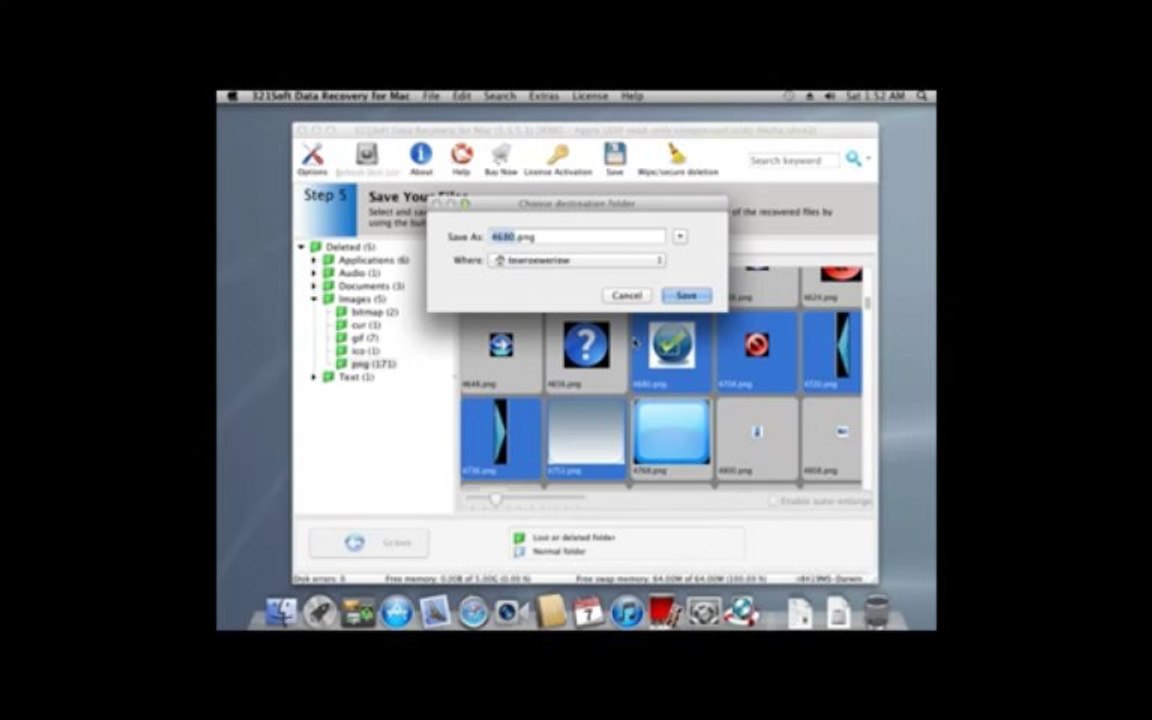Click the green cur folder icon
The height and width of the screenshot is (720, 1152).
342,325
